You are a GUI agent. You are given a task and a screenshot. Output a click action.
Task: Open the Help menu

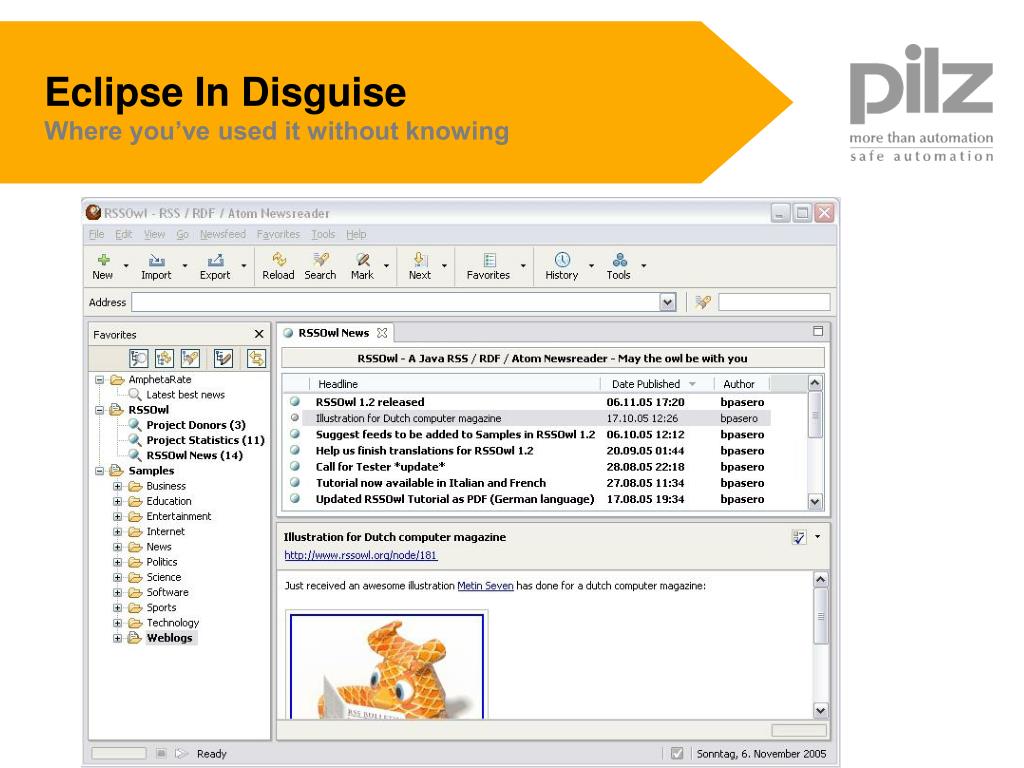(356, 234)
